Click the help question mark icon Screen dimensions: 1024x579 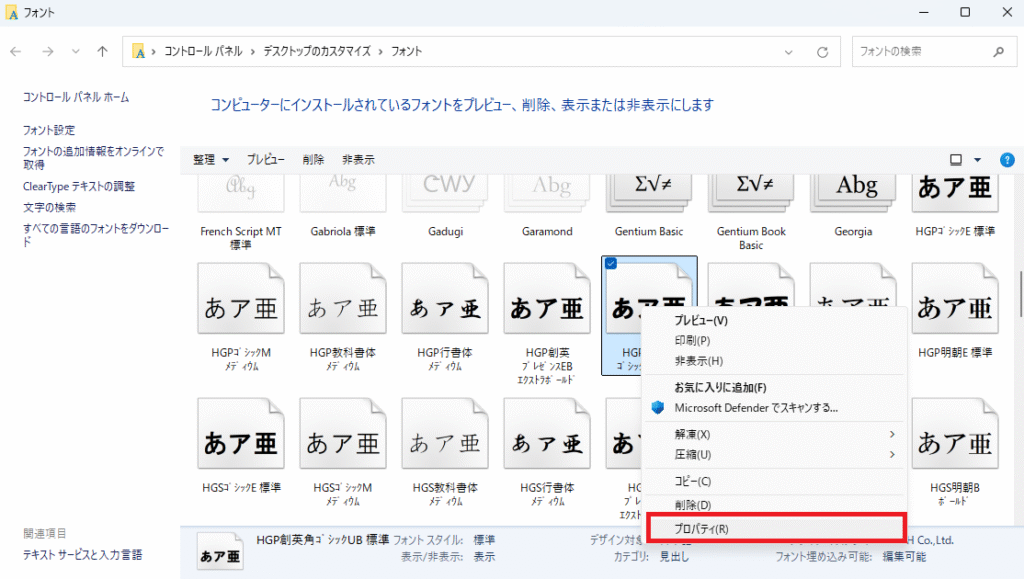(1007, 160)
